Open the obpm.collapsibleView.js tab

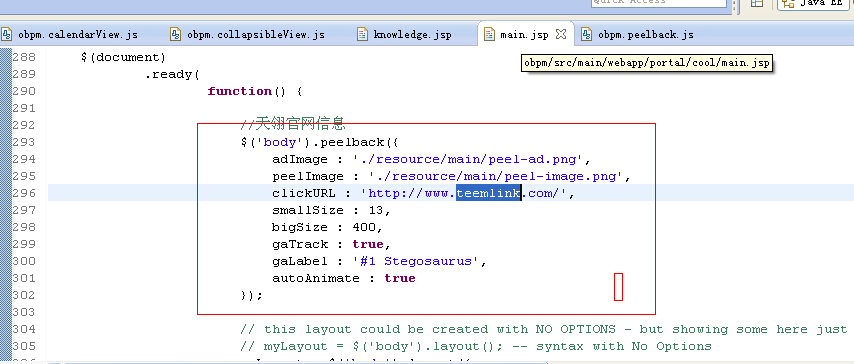[255, 35]
